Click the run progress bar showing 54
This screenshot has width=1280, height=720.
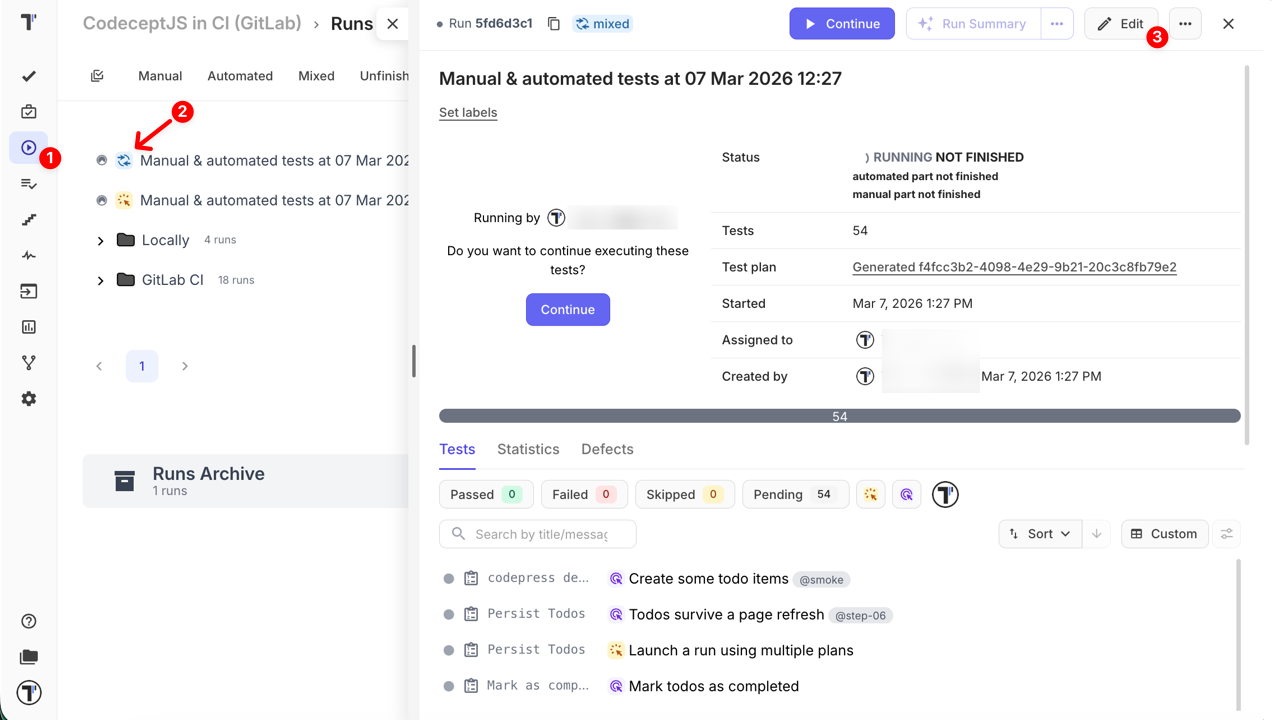(839, 416)
